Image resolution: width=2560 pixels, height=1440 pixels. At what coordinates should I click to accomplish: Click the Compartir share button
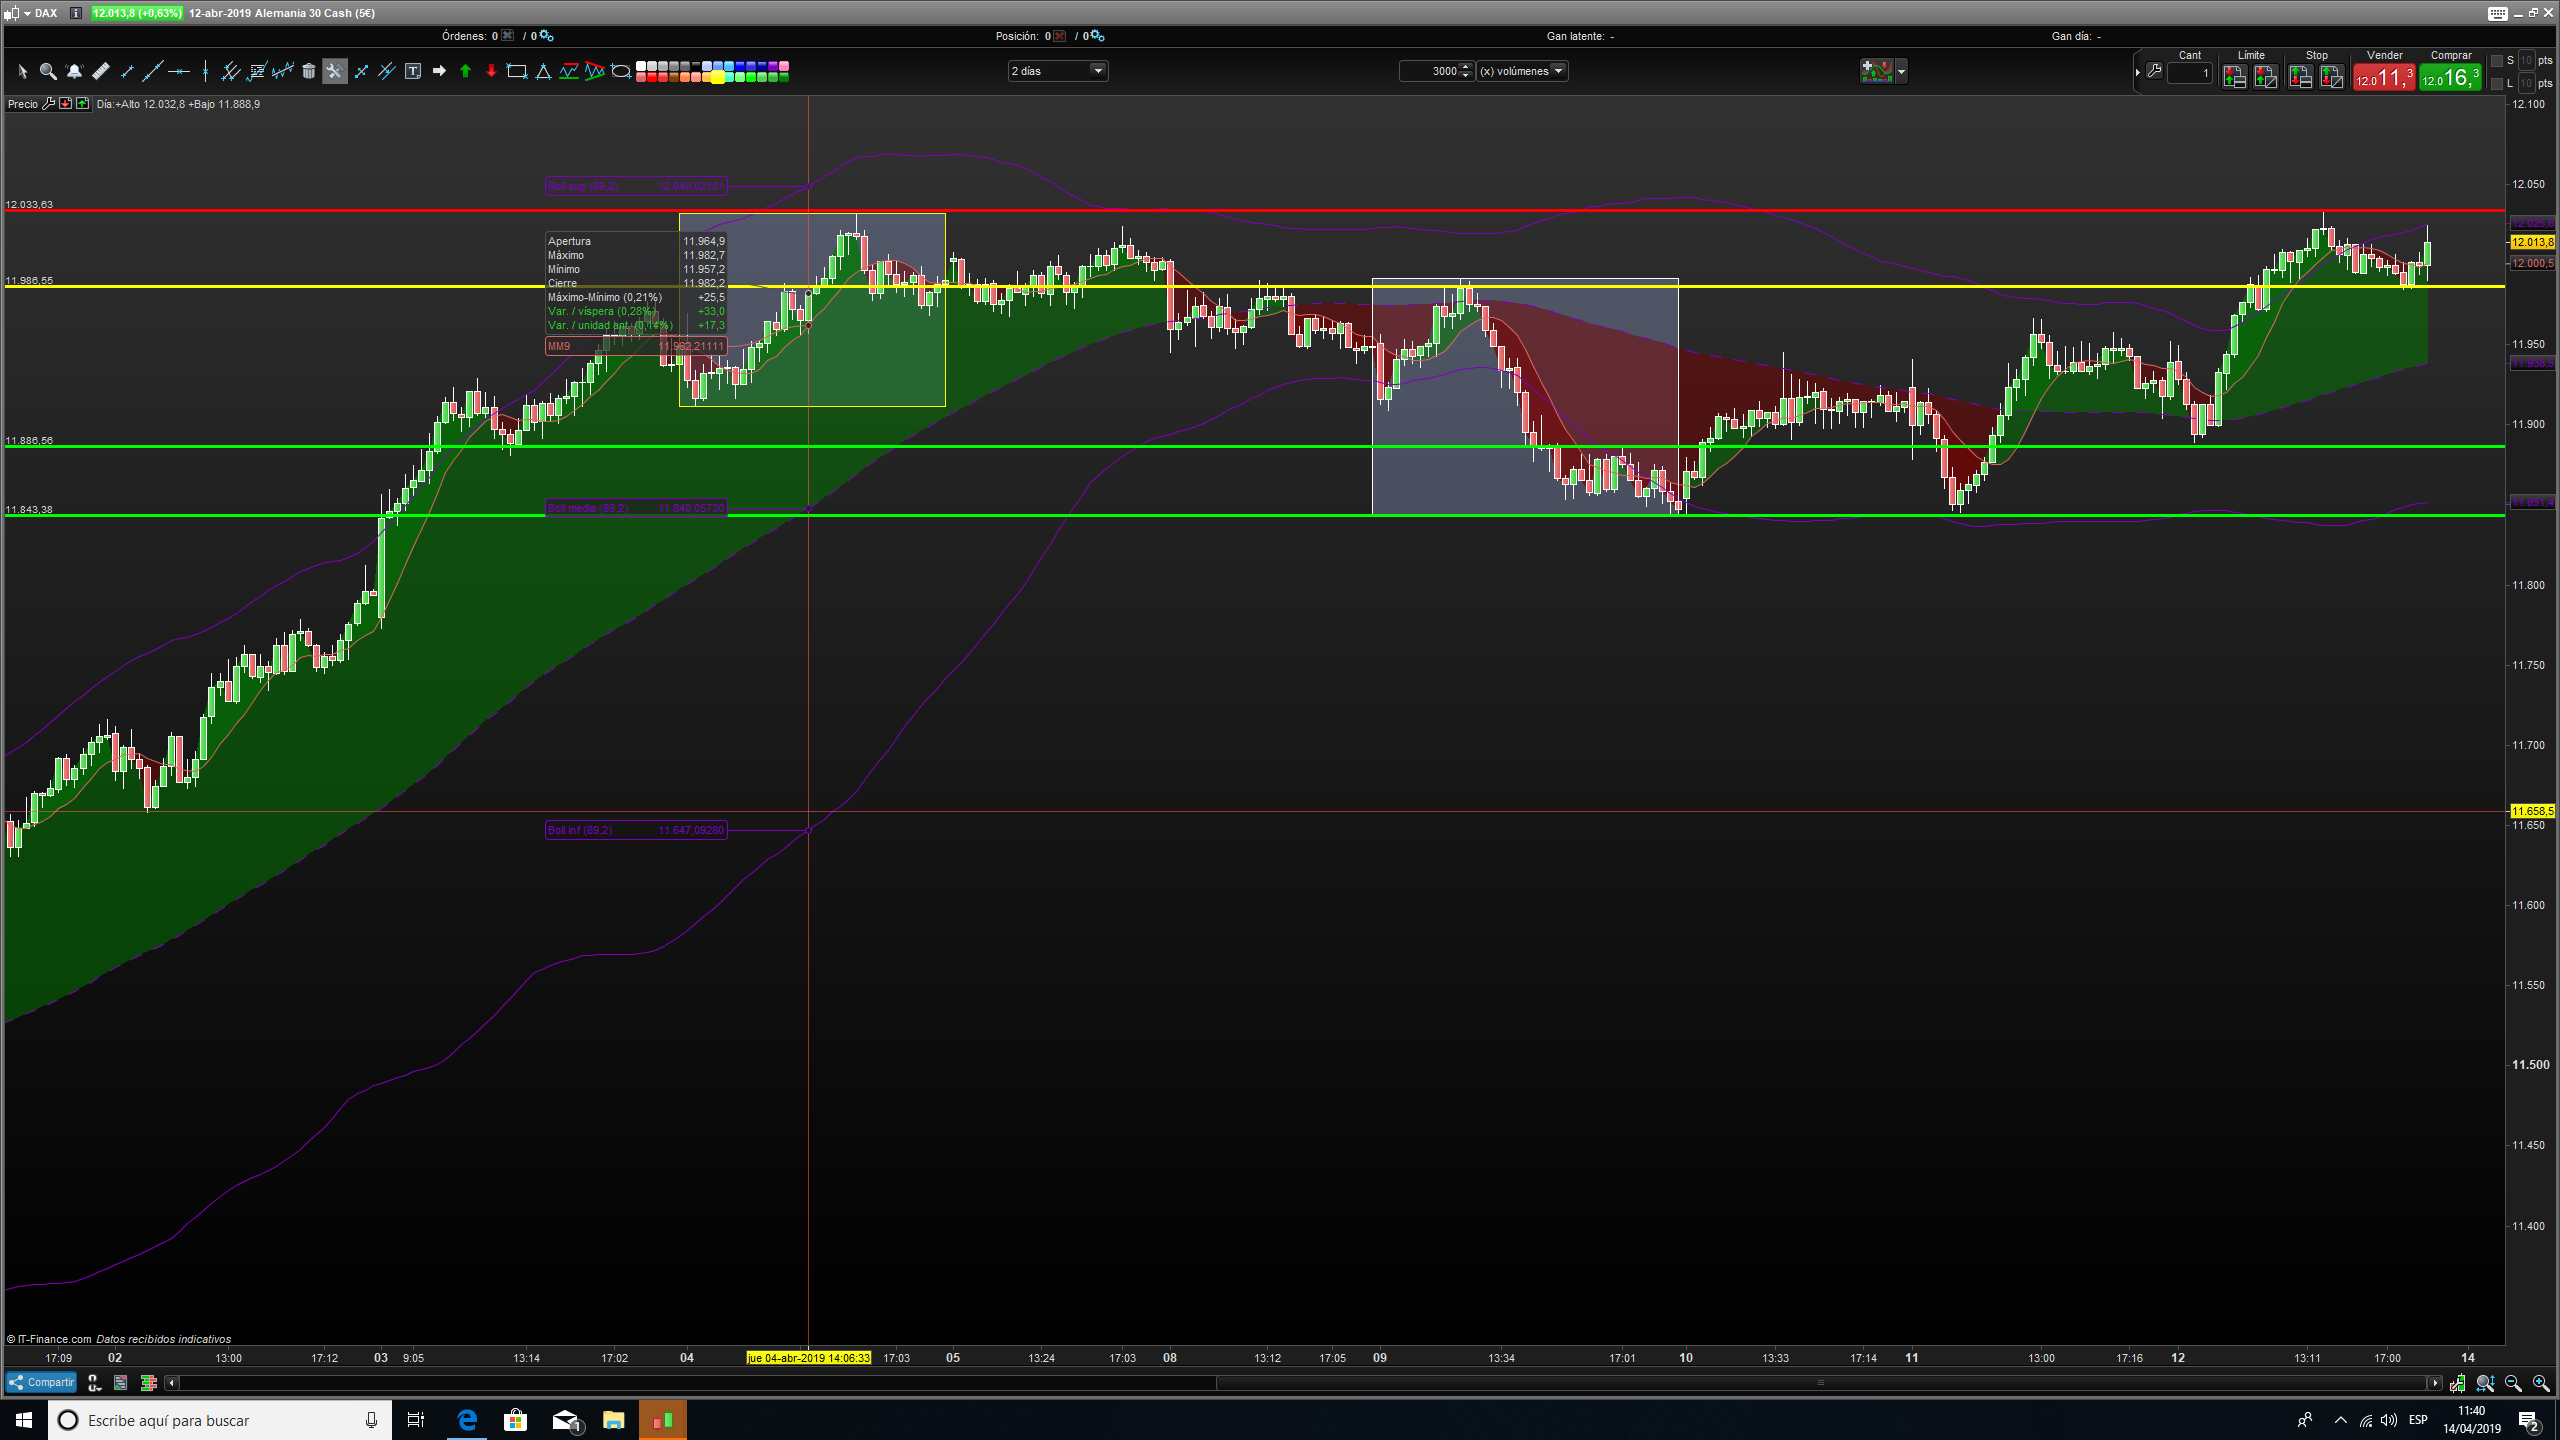coord(42,1382)
